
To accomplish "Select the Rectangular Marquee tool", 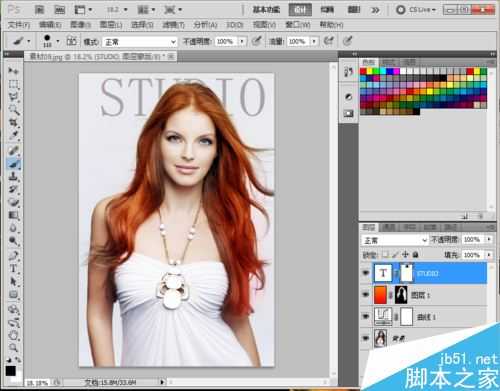I will (13, 84).
